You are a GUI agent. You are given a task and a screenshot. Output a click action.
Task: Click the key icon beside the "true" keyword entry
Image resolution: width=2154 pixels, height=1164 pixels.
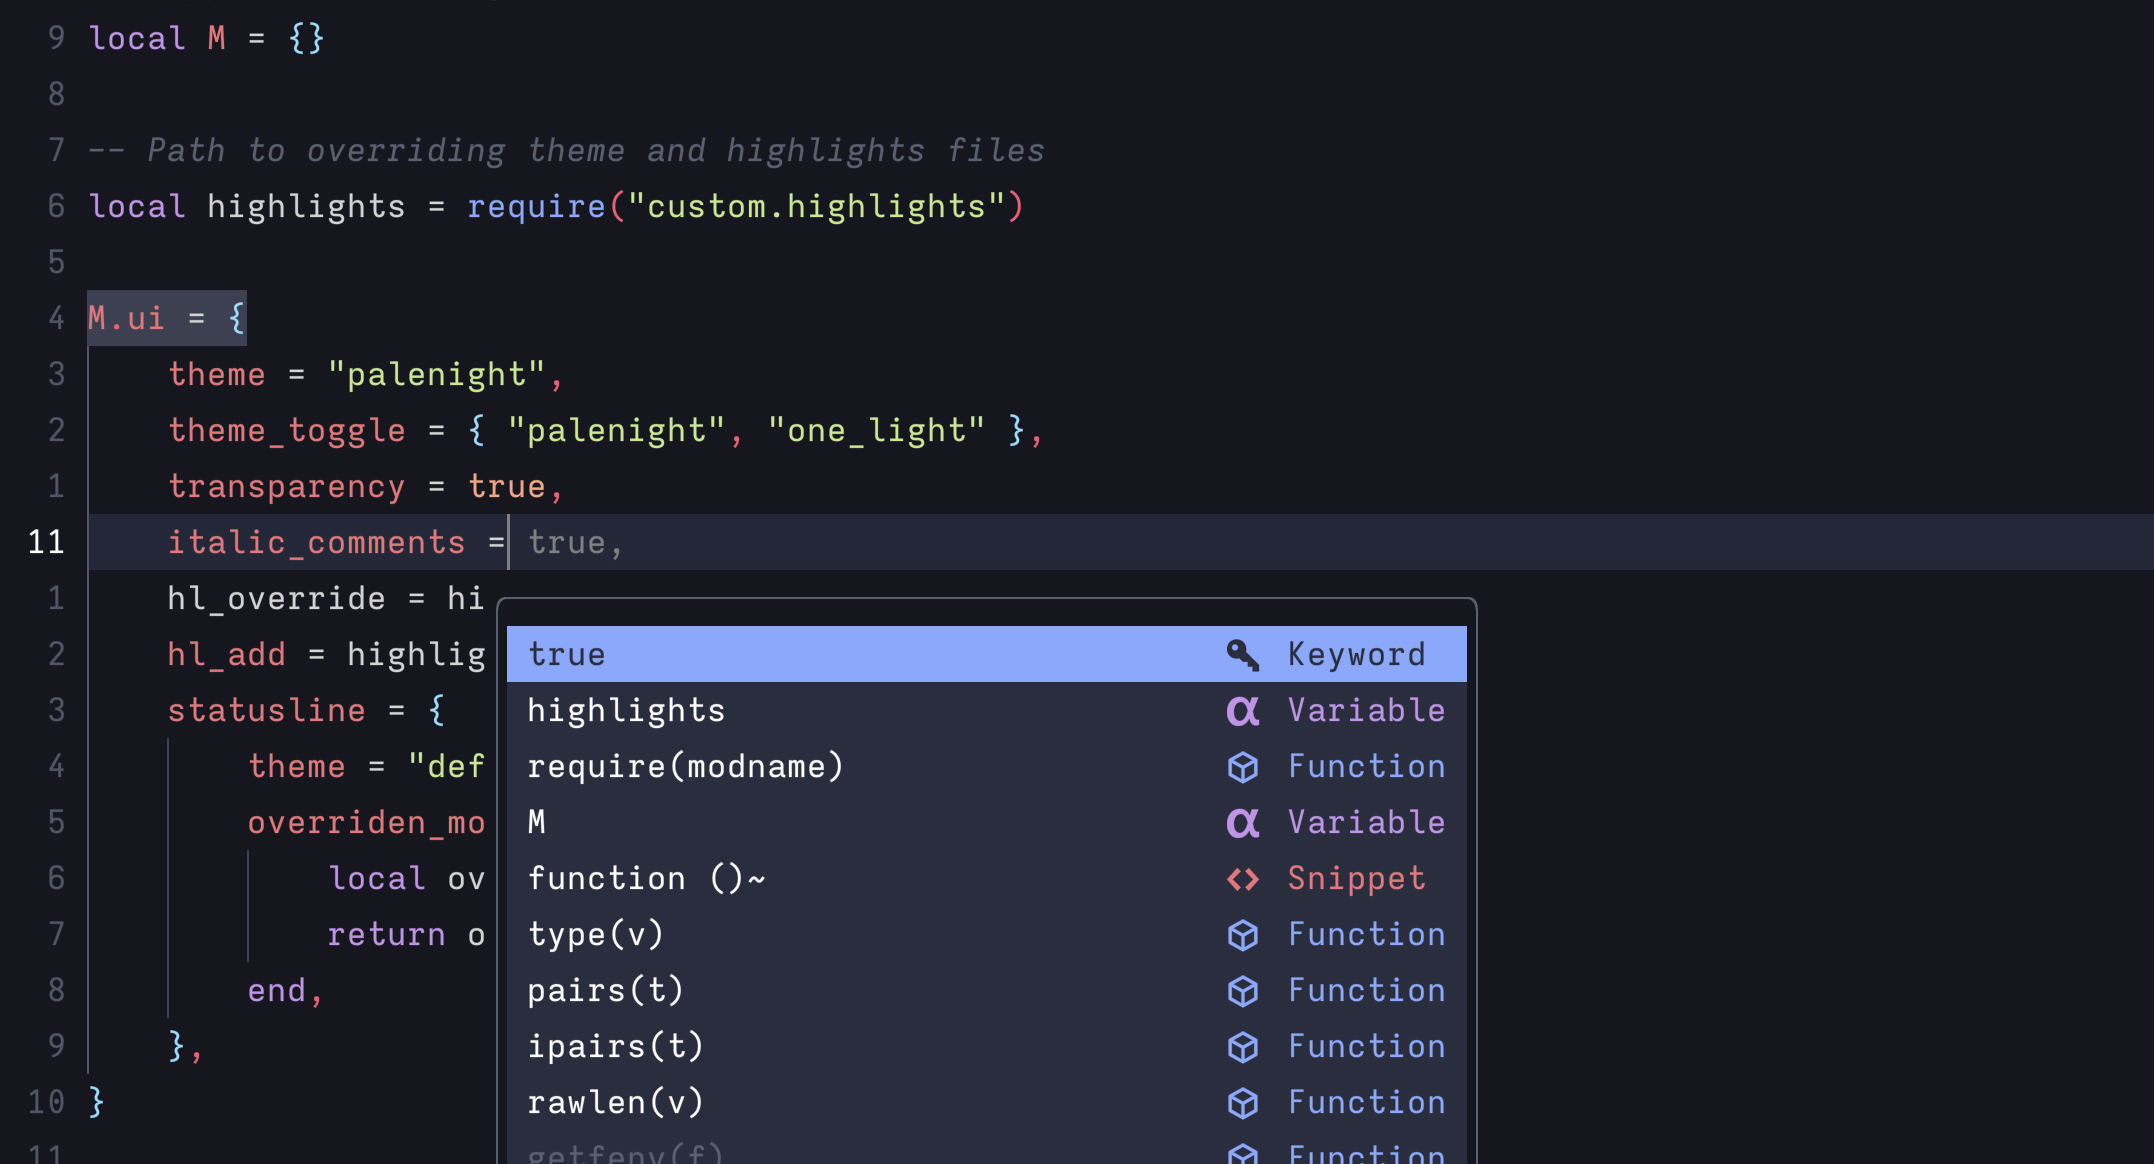pyautogui.click(x=1241, y=654)
